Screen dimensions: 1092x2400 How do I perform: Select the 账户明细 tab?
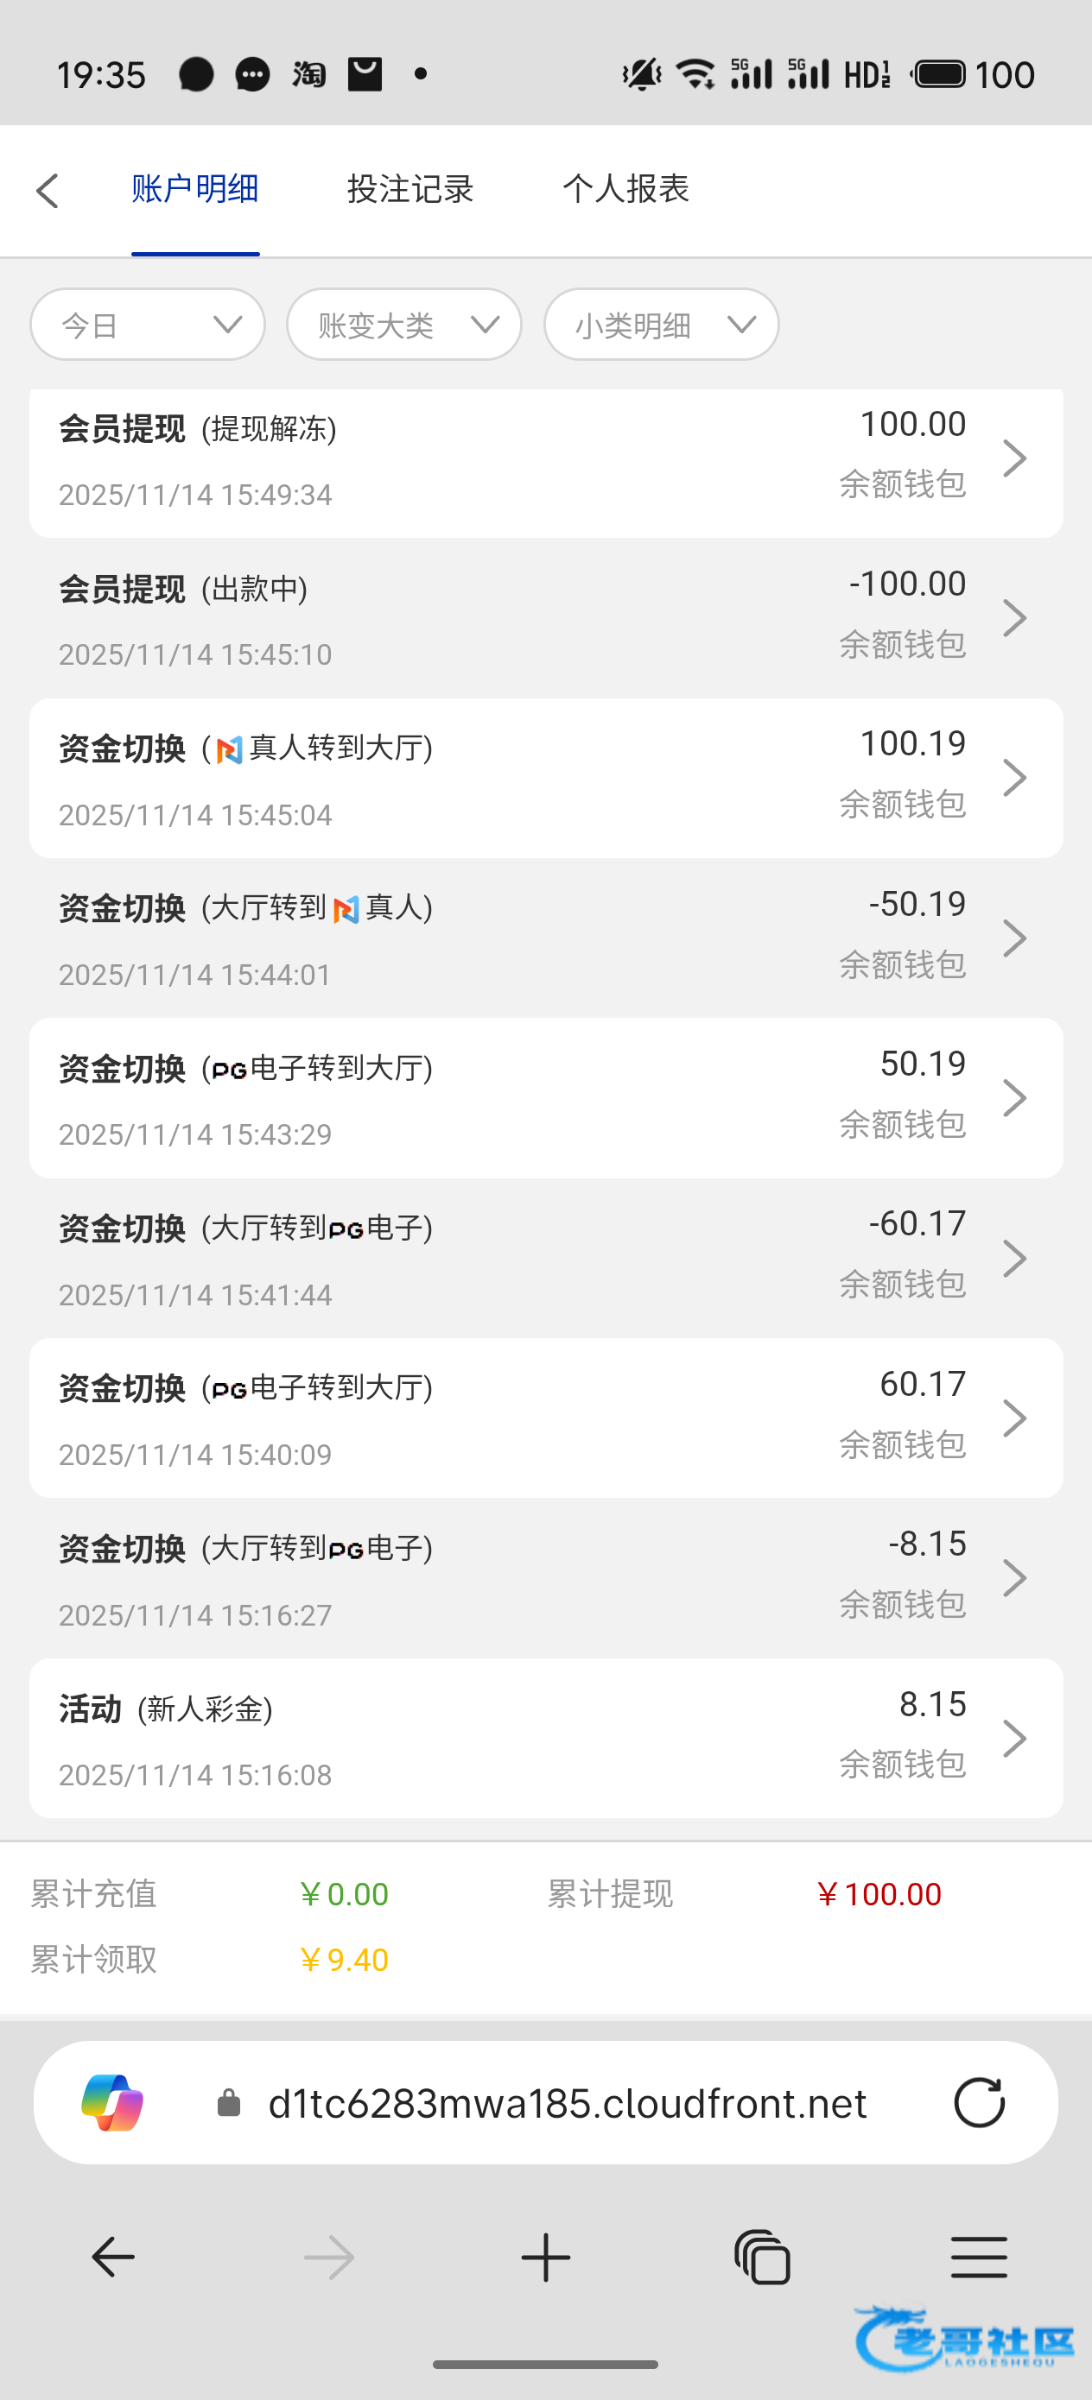[195, 189]
